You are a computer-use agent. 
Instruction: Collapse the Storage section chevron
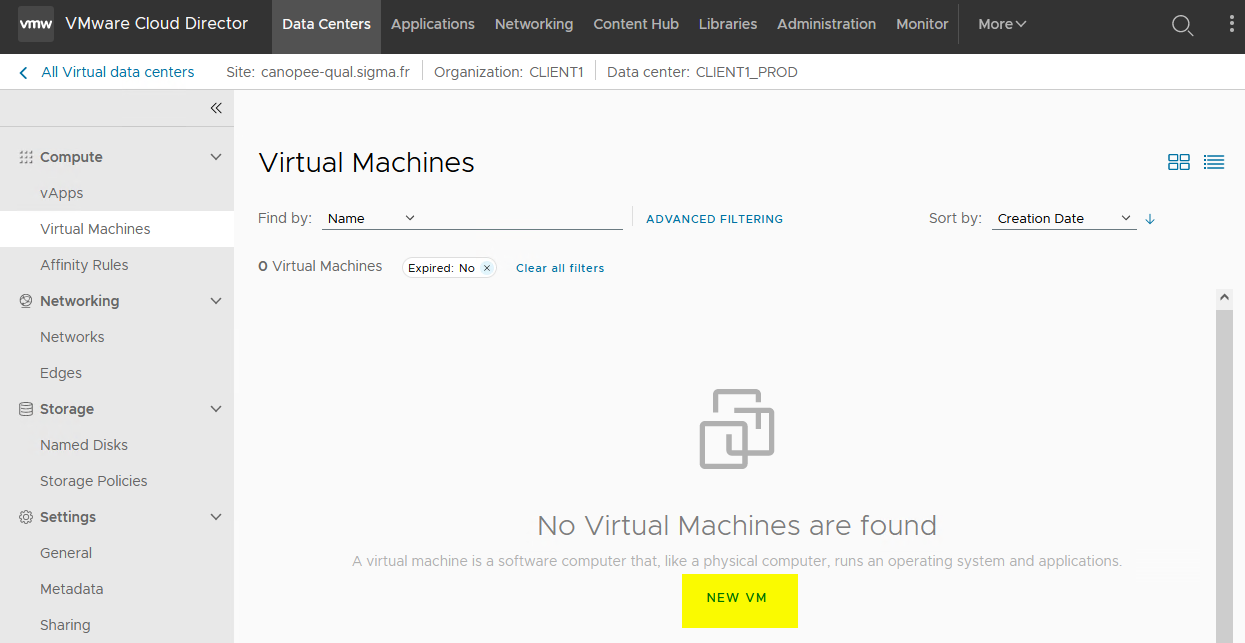216,409
